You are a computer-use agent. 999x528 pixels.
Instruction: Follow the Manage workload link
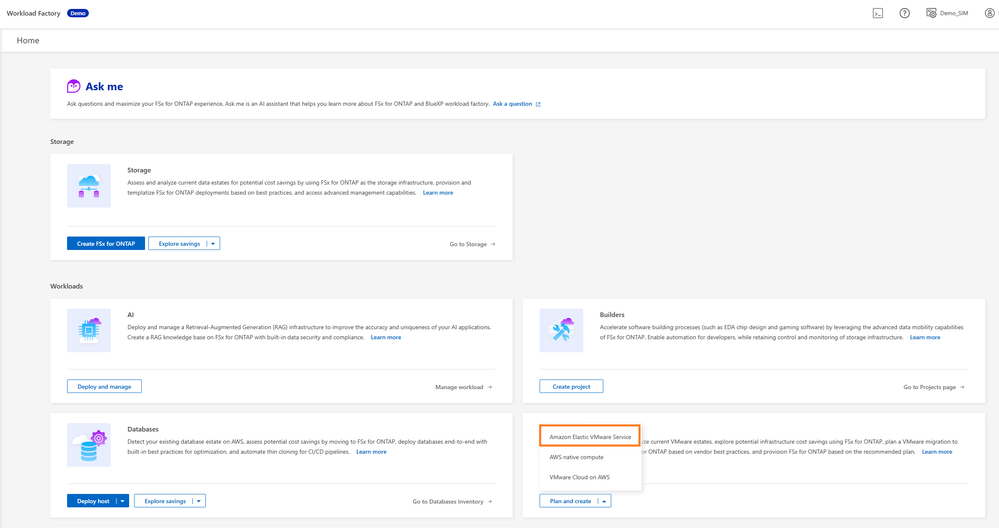pos(463,387)
